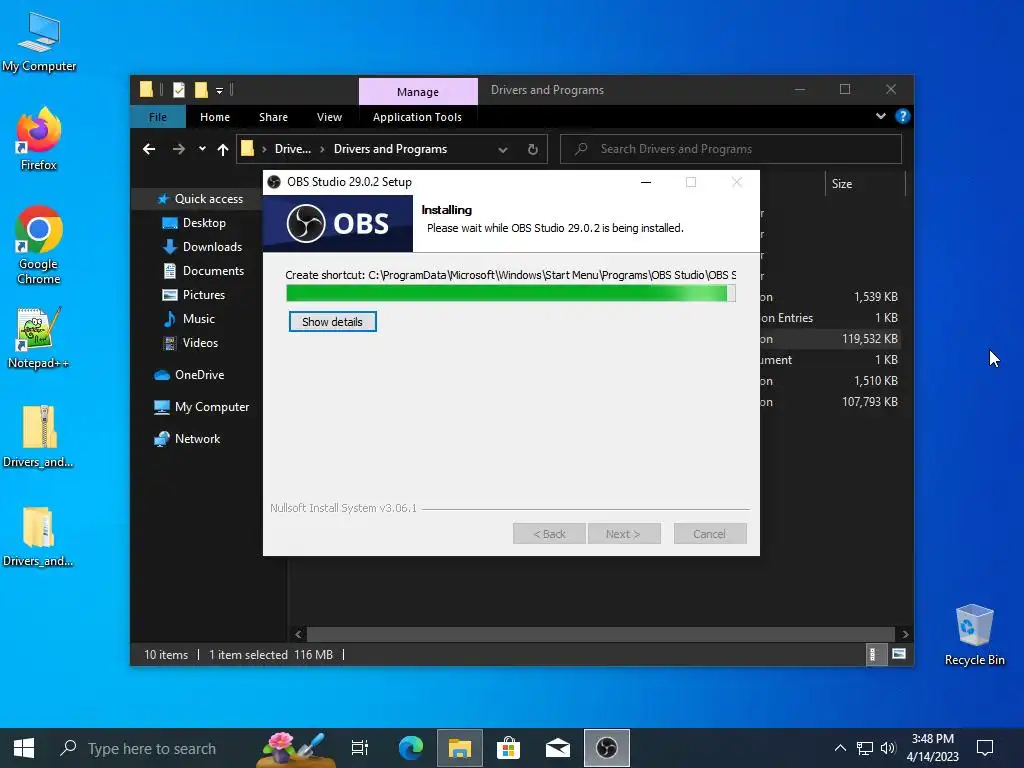This screenshot has width=1024, height=768.
Task: Click the Next button in OBS setup
Action: tap(624, 534)
